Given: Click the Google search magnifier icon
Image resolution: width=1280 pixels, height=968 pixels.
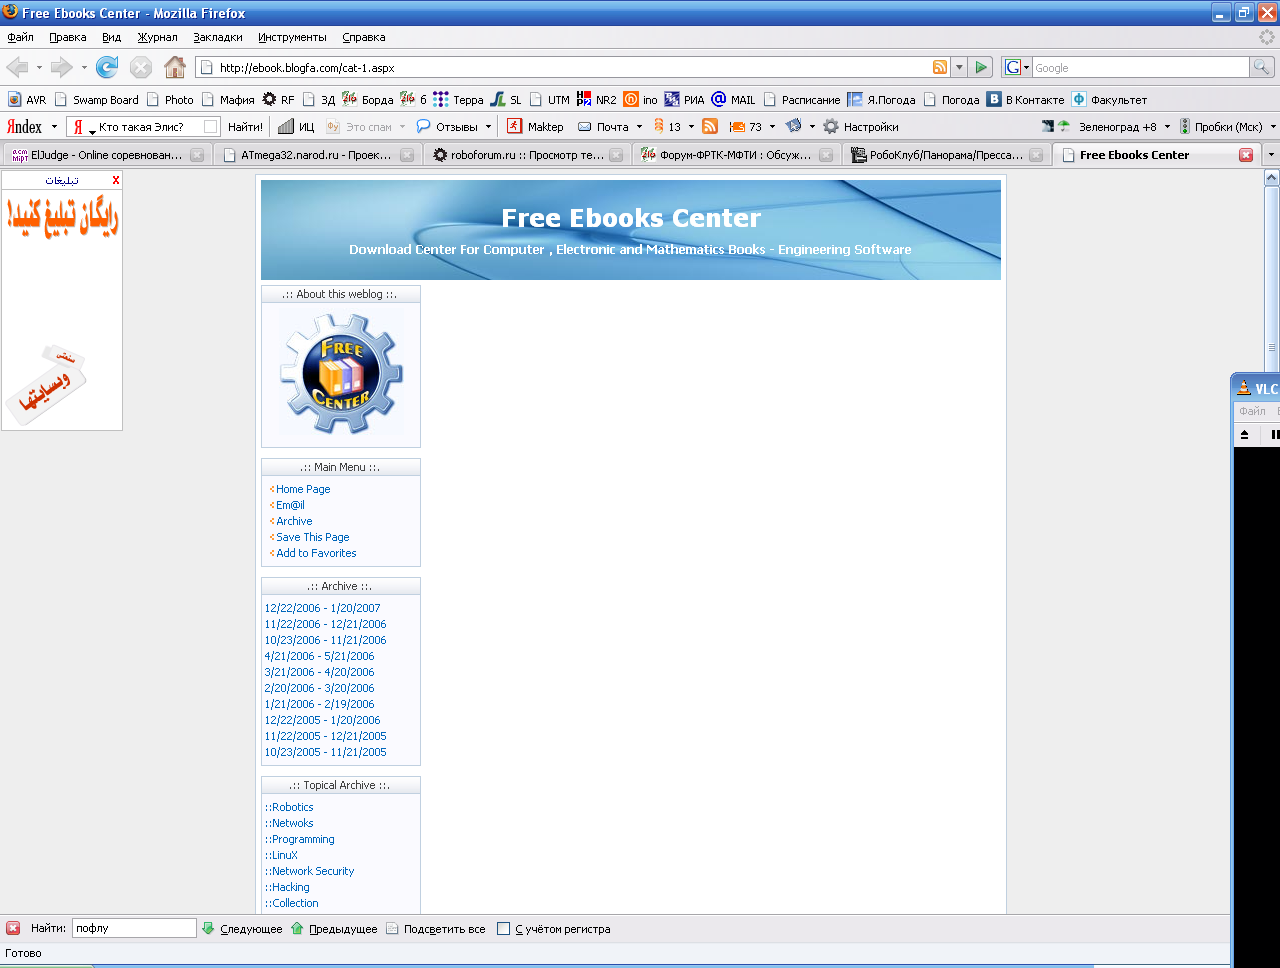Looking at the screenshot, I should coord(1262,67).
